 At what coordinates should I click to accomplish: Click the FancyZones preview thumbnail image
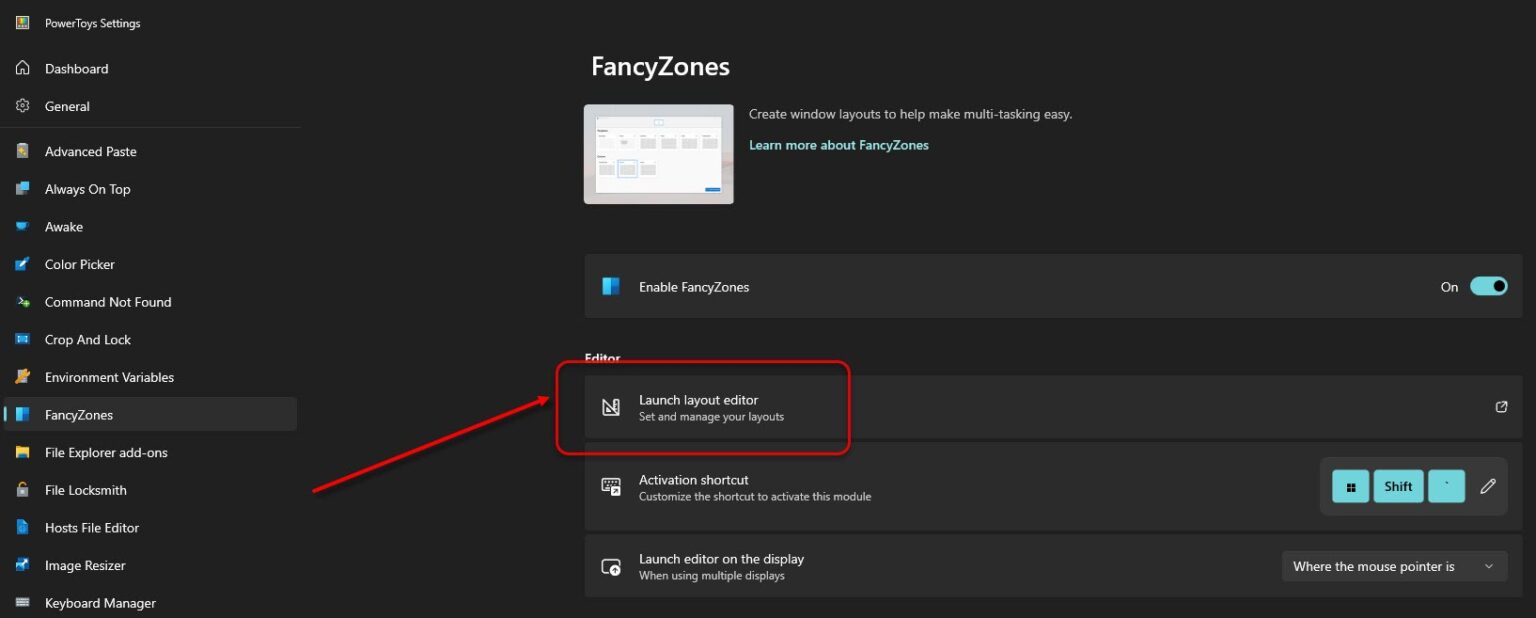click(659, 154)
